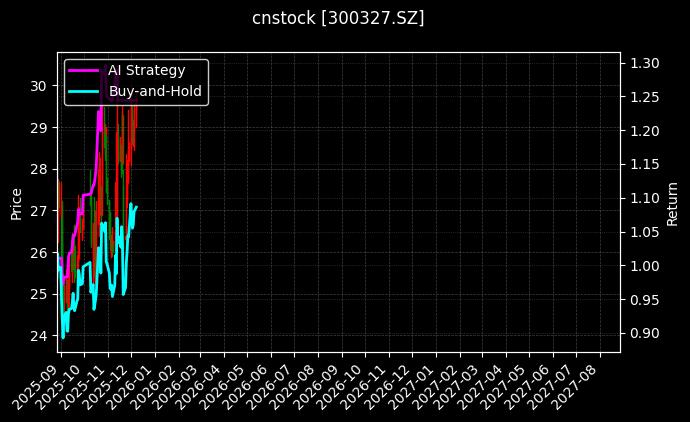Image resolution: width=690 pixels, height=422 pixels.
Task: Click return tick label 1.30
Action: click(645, 63)
